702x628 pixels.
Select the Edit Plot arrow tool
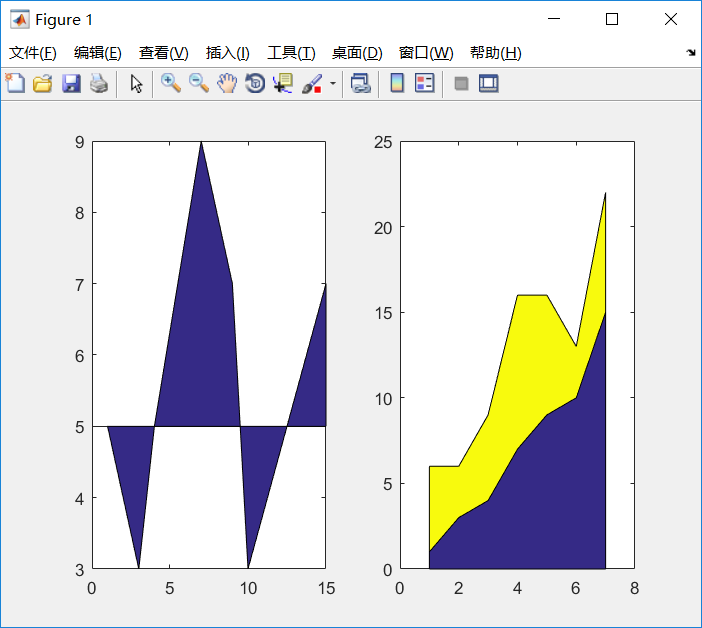[x=136, y=83]
